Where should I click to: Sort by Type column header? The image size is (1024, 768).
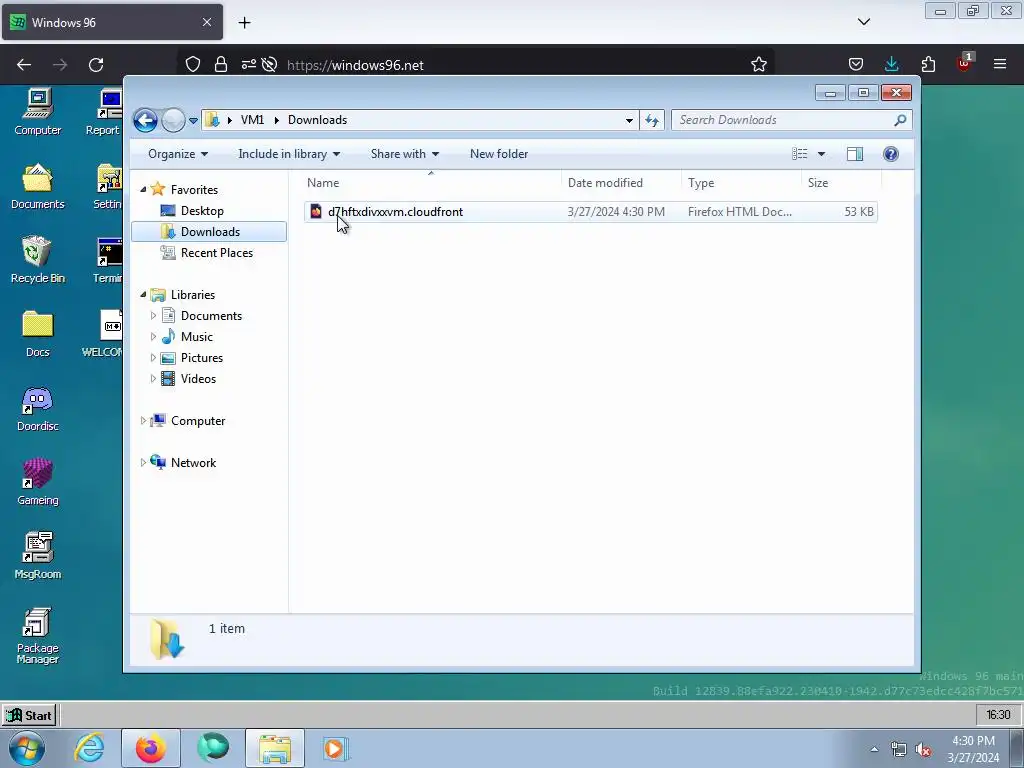pyautogui.click(x=741, y=183)
